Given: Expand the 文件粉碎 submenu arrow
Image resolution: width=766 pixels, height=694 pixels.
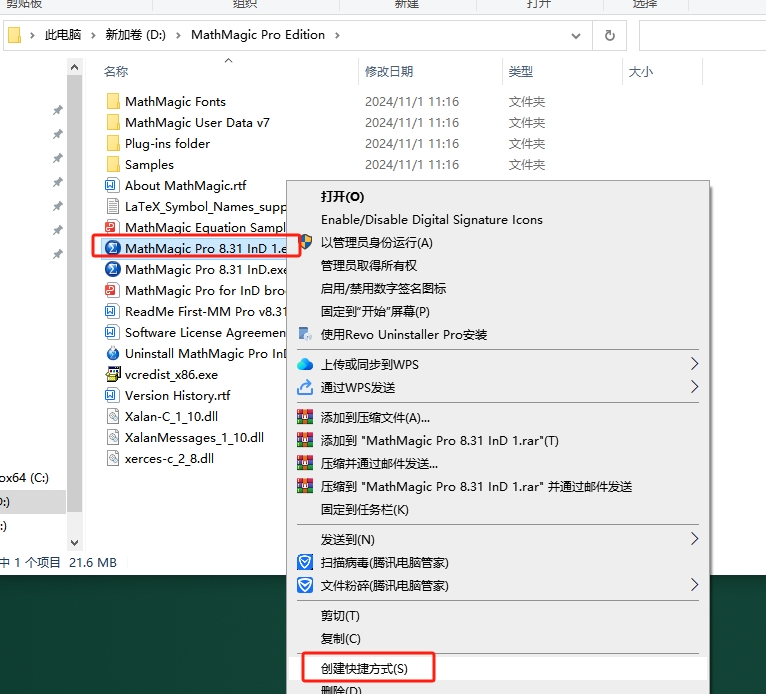Looking at the screenshot, I should (694, 585).
